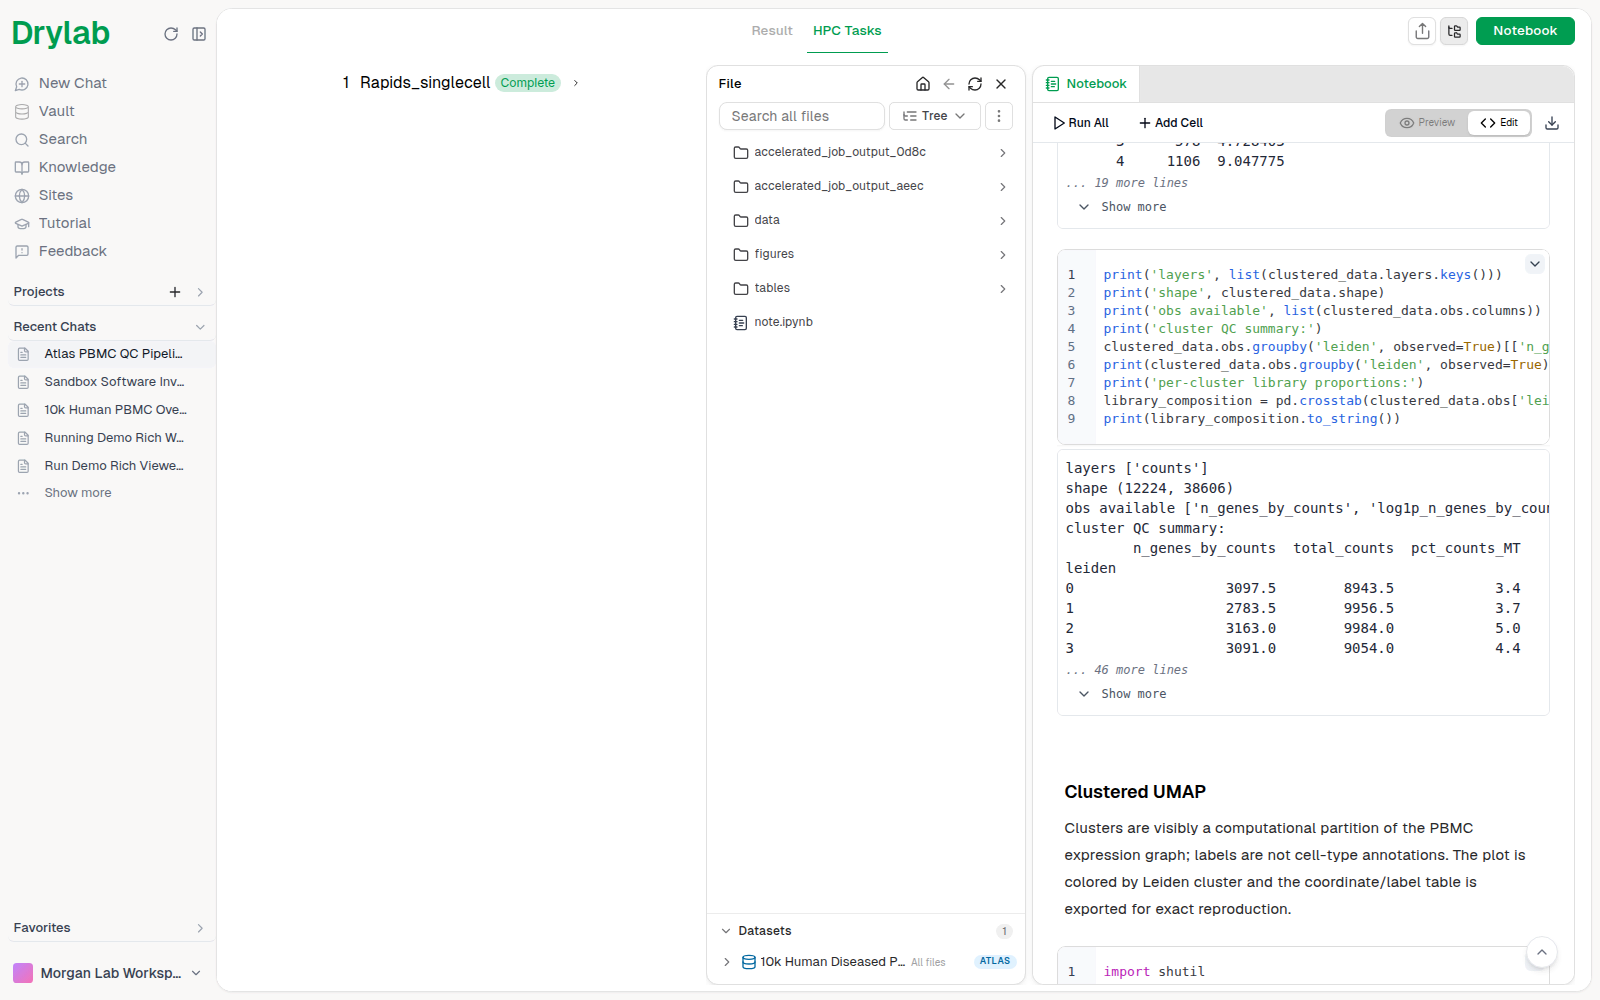This screenshot has height=1000, width=1600.
Task: Open the Tree view dropdown
Action: [934, 116]
